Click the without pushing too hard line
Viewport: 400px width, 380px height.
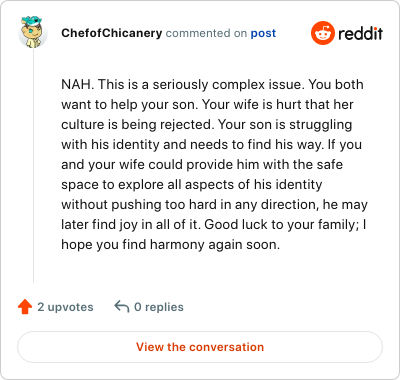click(214, 204)
